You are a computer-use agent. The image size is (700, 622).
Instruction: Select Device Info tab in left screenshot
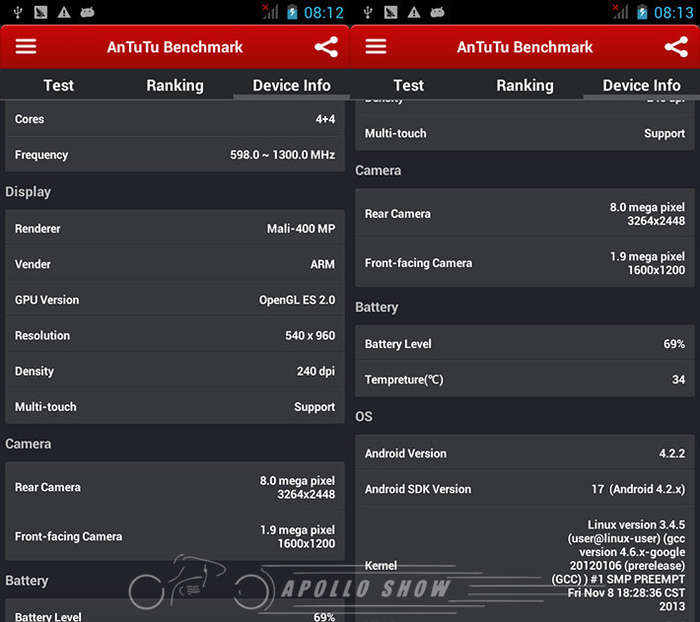click(292, 85)
